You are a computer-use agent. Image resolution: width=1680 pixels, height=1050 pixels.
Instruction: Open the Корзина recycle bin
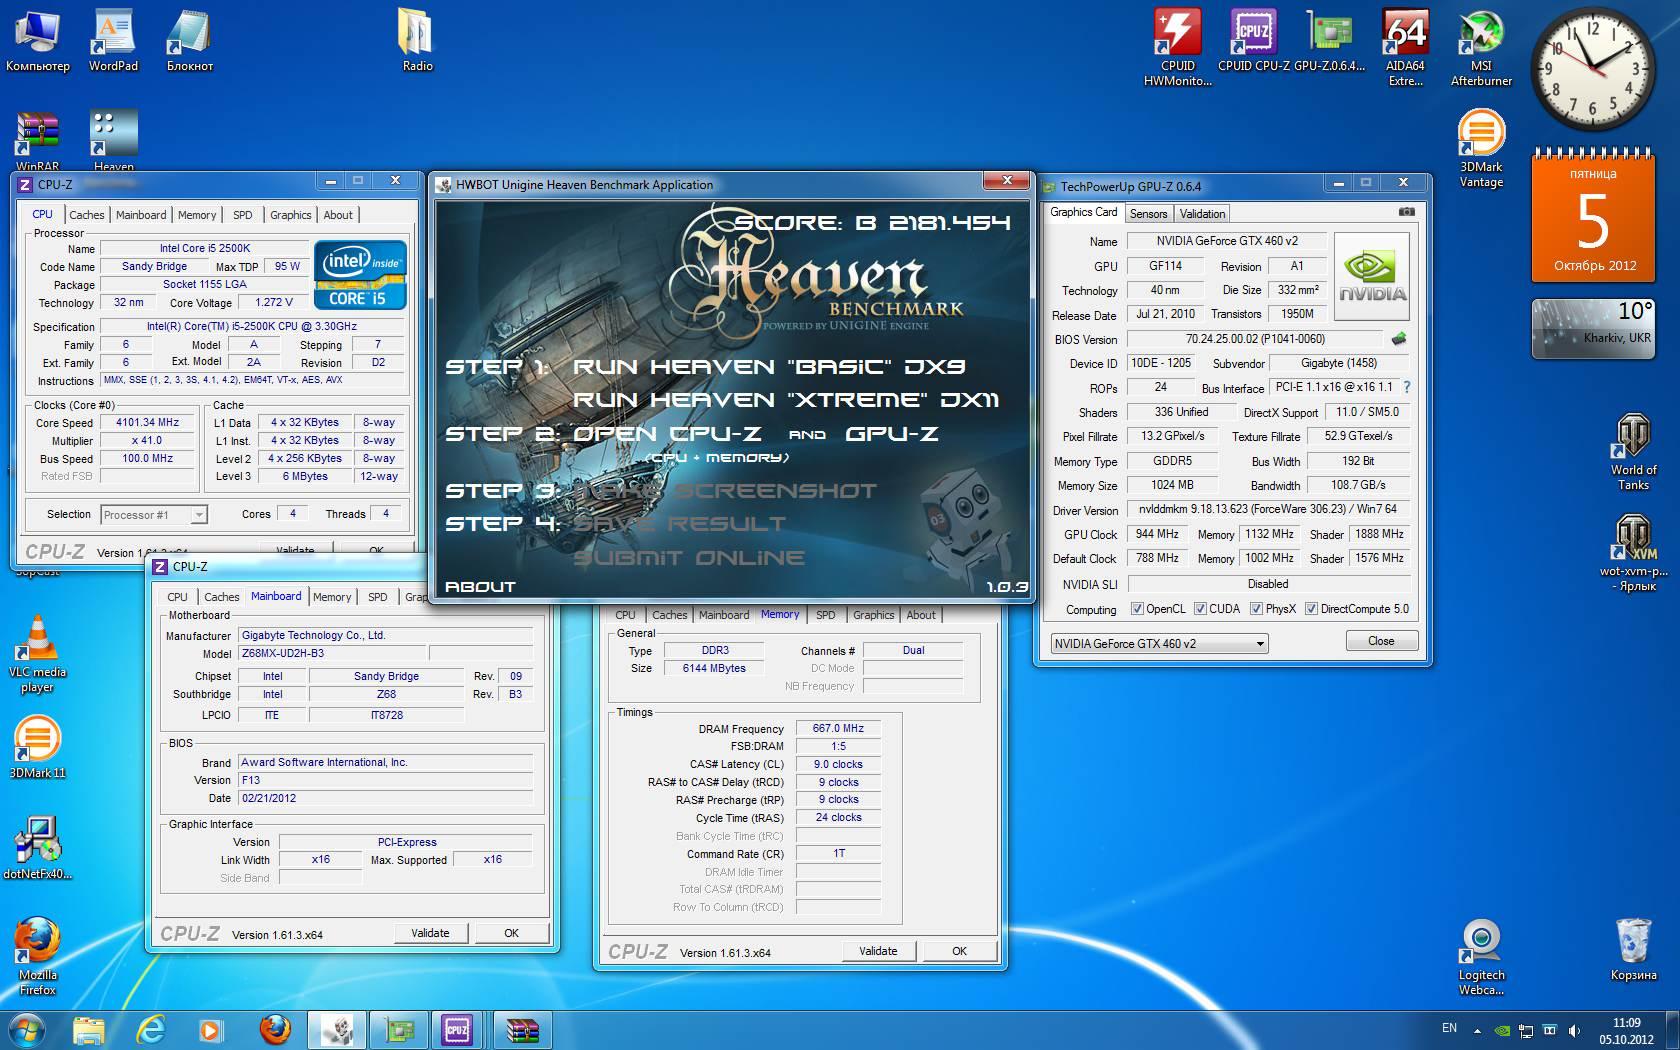tap(1633, 949)
